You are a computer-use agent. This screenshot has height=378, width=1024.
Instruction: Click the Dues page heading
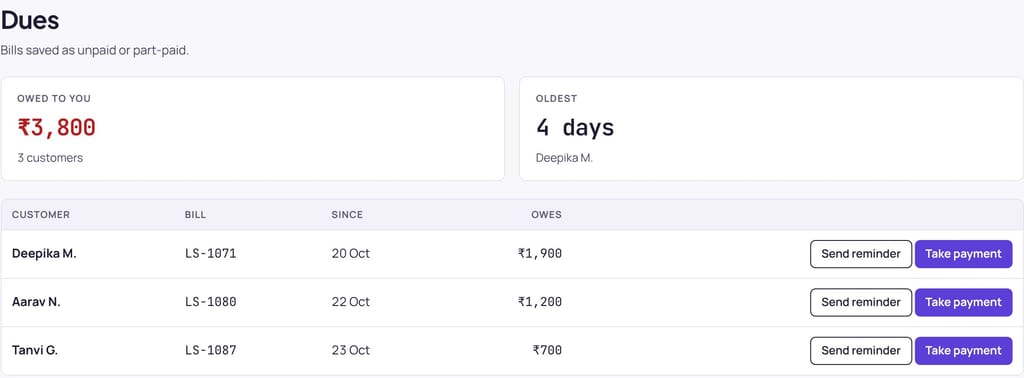tap(30, 21)
